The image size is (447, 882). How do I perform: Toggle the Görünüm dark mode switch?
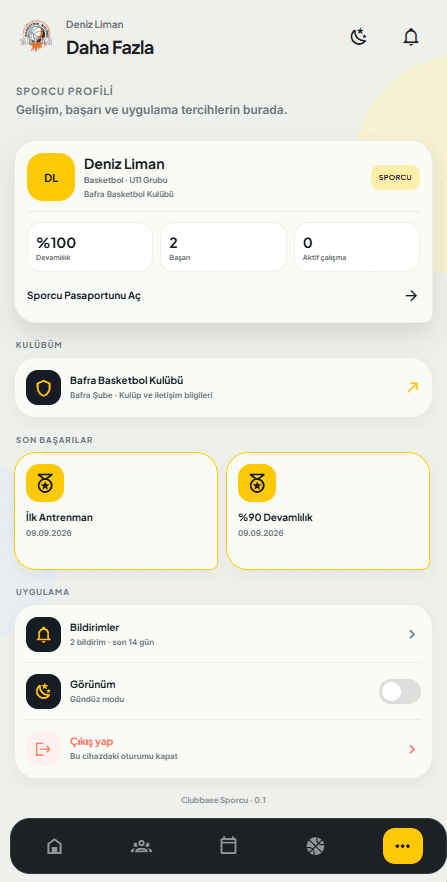pyautogui.click(x=400, y=691)
